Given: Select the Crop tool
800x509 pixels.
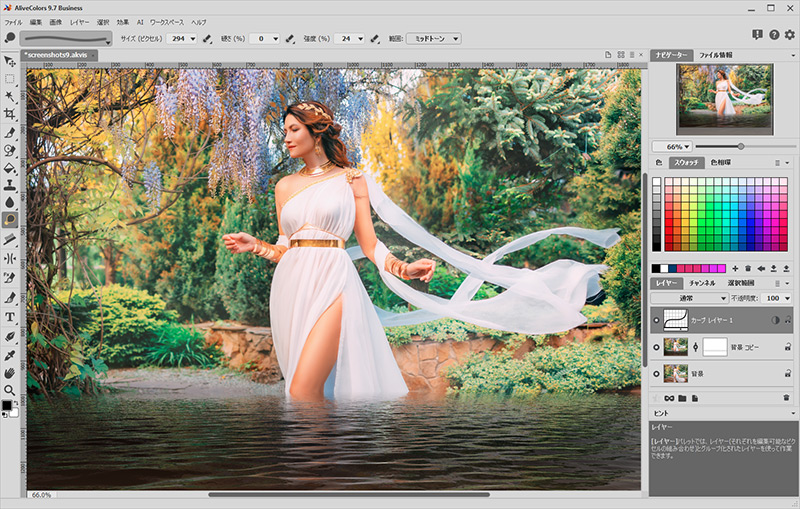Looking at the screenshot, I should pyautogui.click(x=9, y=114).
